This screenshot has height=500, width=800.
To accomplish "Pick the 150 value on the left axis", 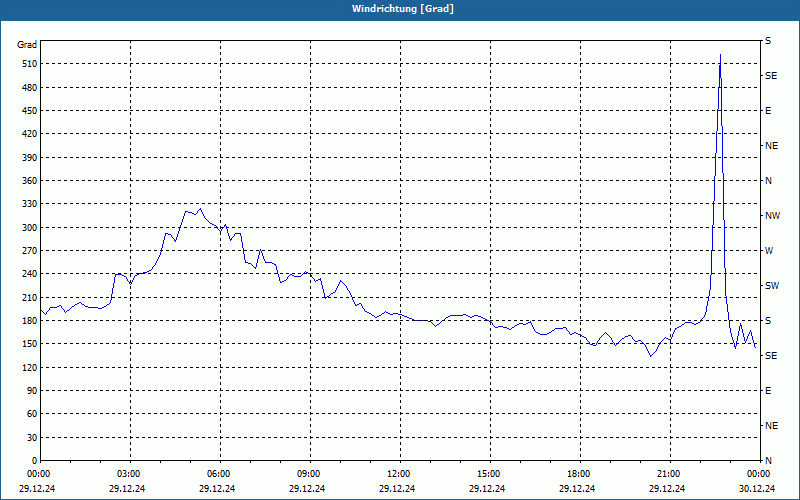I will [30, 344].
